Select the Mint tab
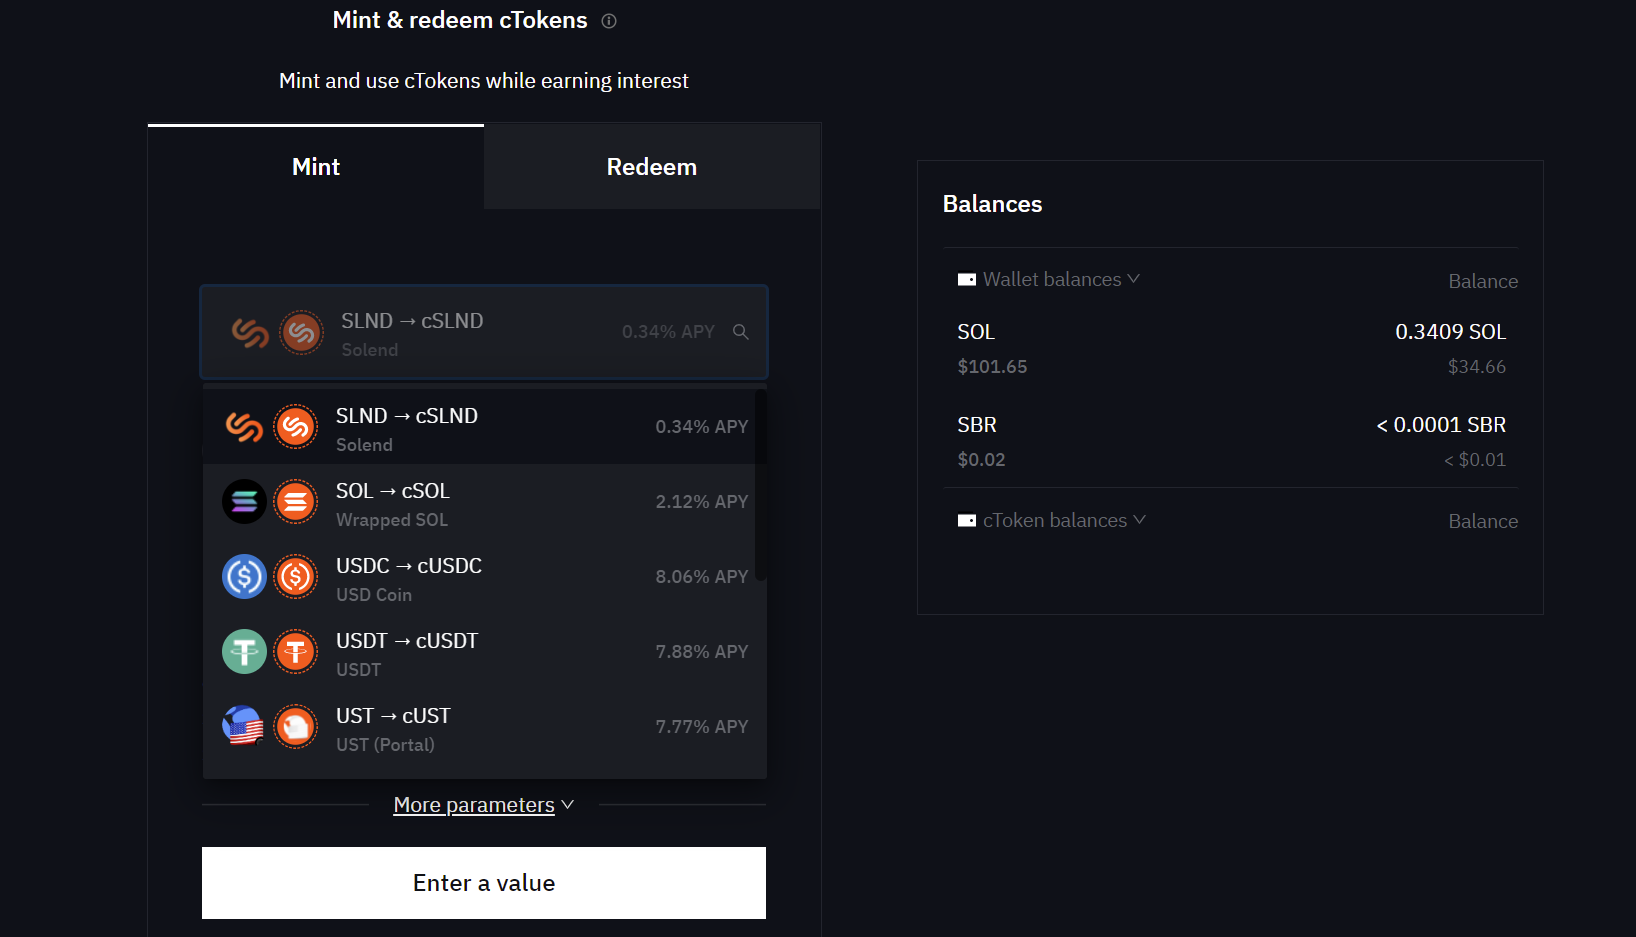Viewport: 1636px width, 937px height. point(316,167)
